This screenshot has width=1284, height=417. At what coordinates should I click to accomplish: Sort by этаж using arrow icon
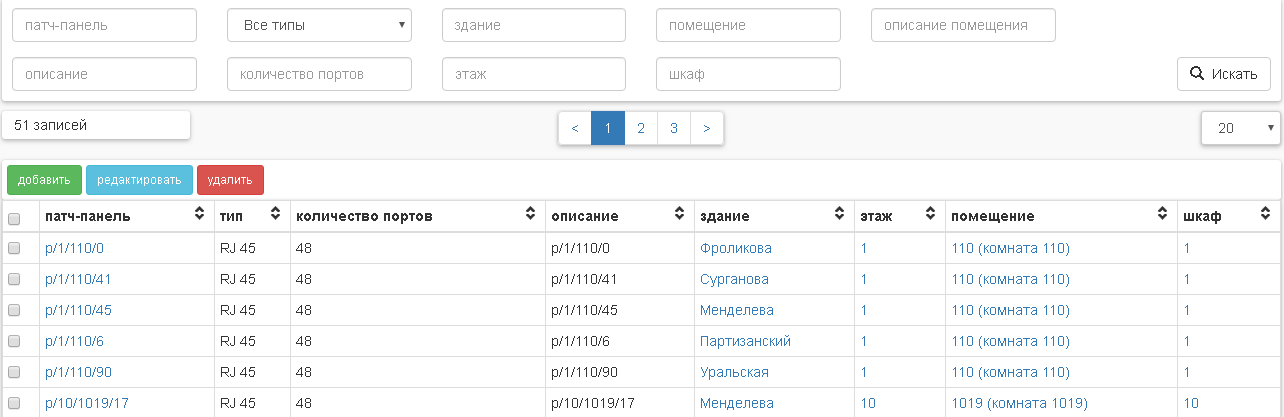point(930,215)
